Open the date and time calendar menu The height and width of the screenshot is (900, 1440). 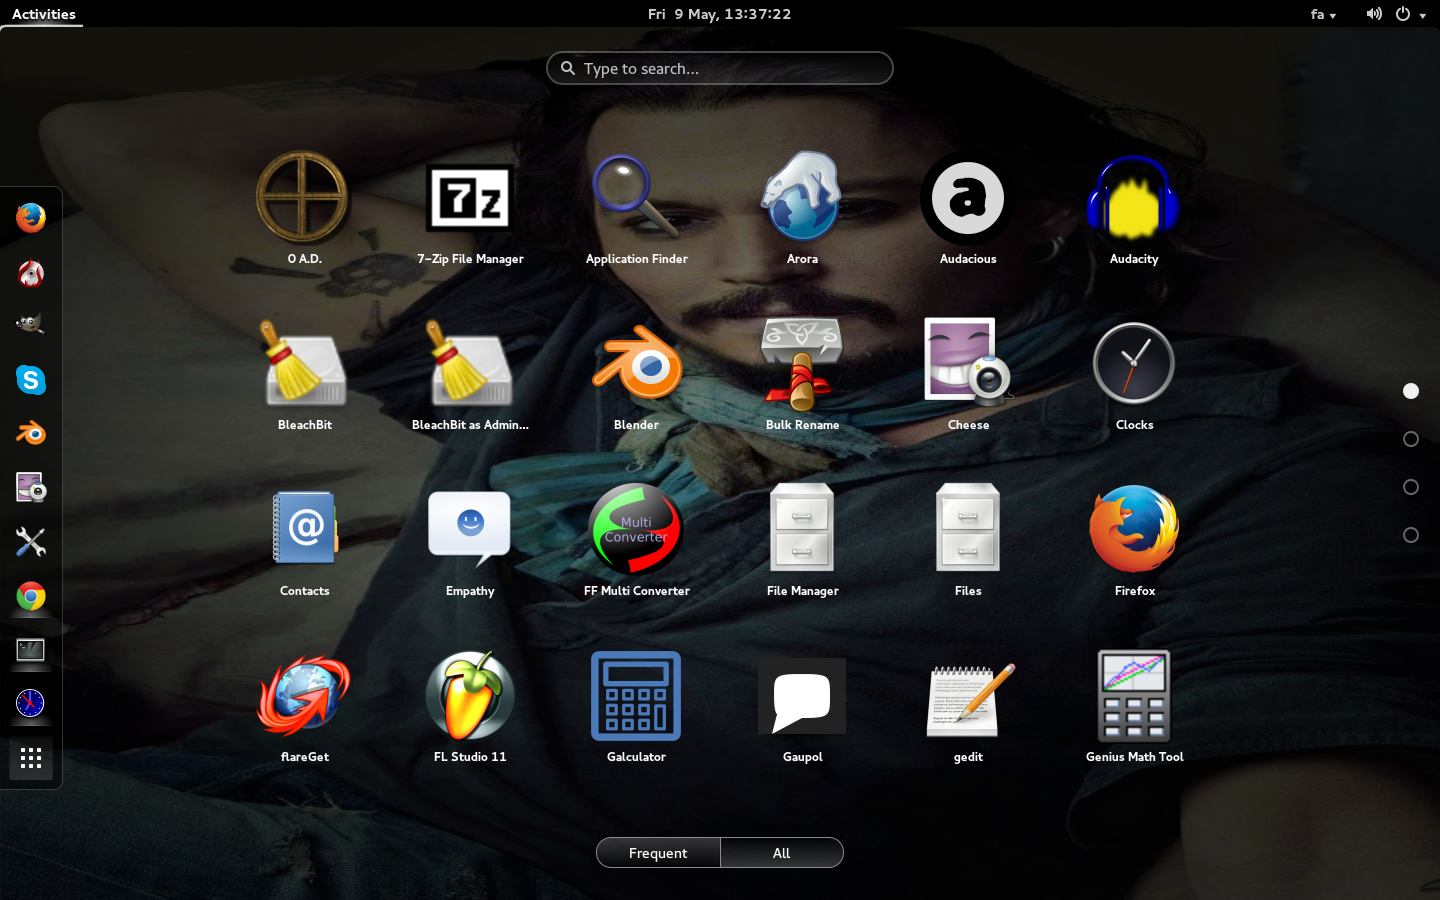[x=719, y=14]
